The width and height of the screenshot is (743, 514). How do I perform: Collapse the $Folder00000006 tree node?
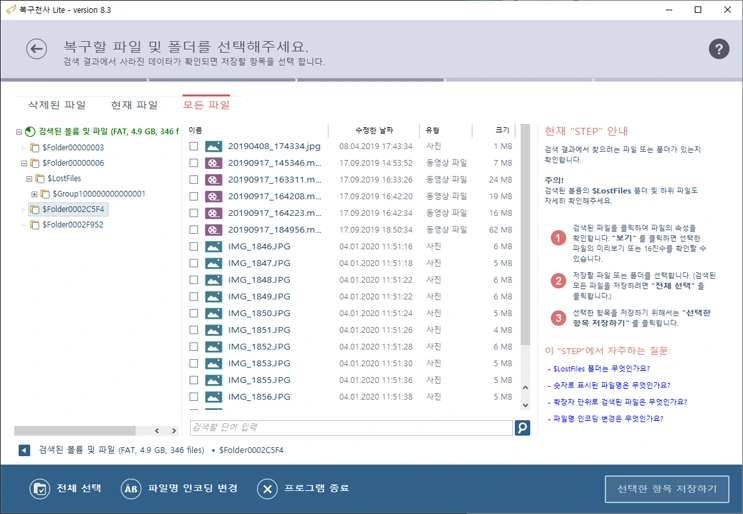(24, 163)
